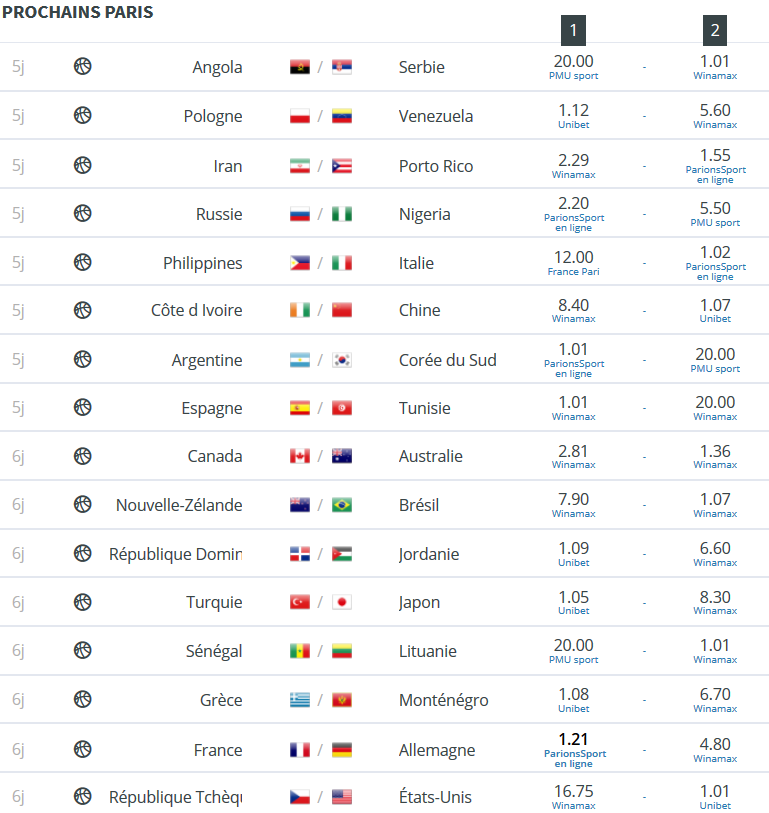Choose the 5.60 Winamax odds for Venezuela

[715, 116]
